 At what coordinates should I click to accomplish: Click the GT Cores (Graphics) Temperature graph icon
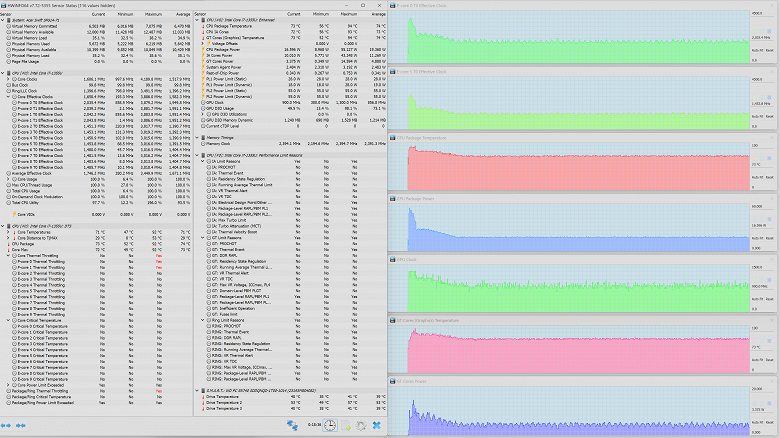[392, 321]
